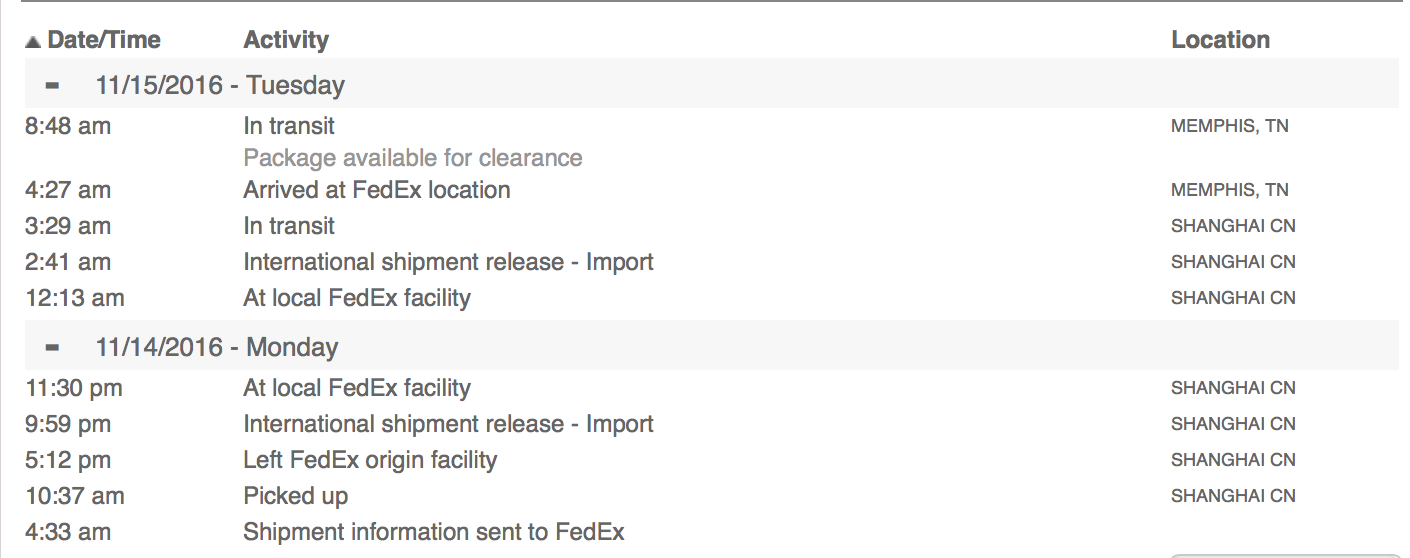Select the 8:48 am In transit row

pos(289,126)
